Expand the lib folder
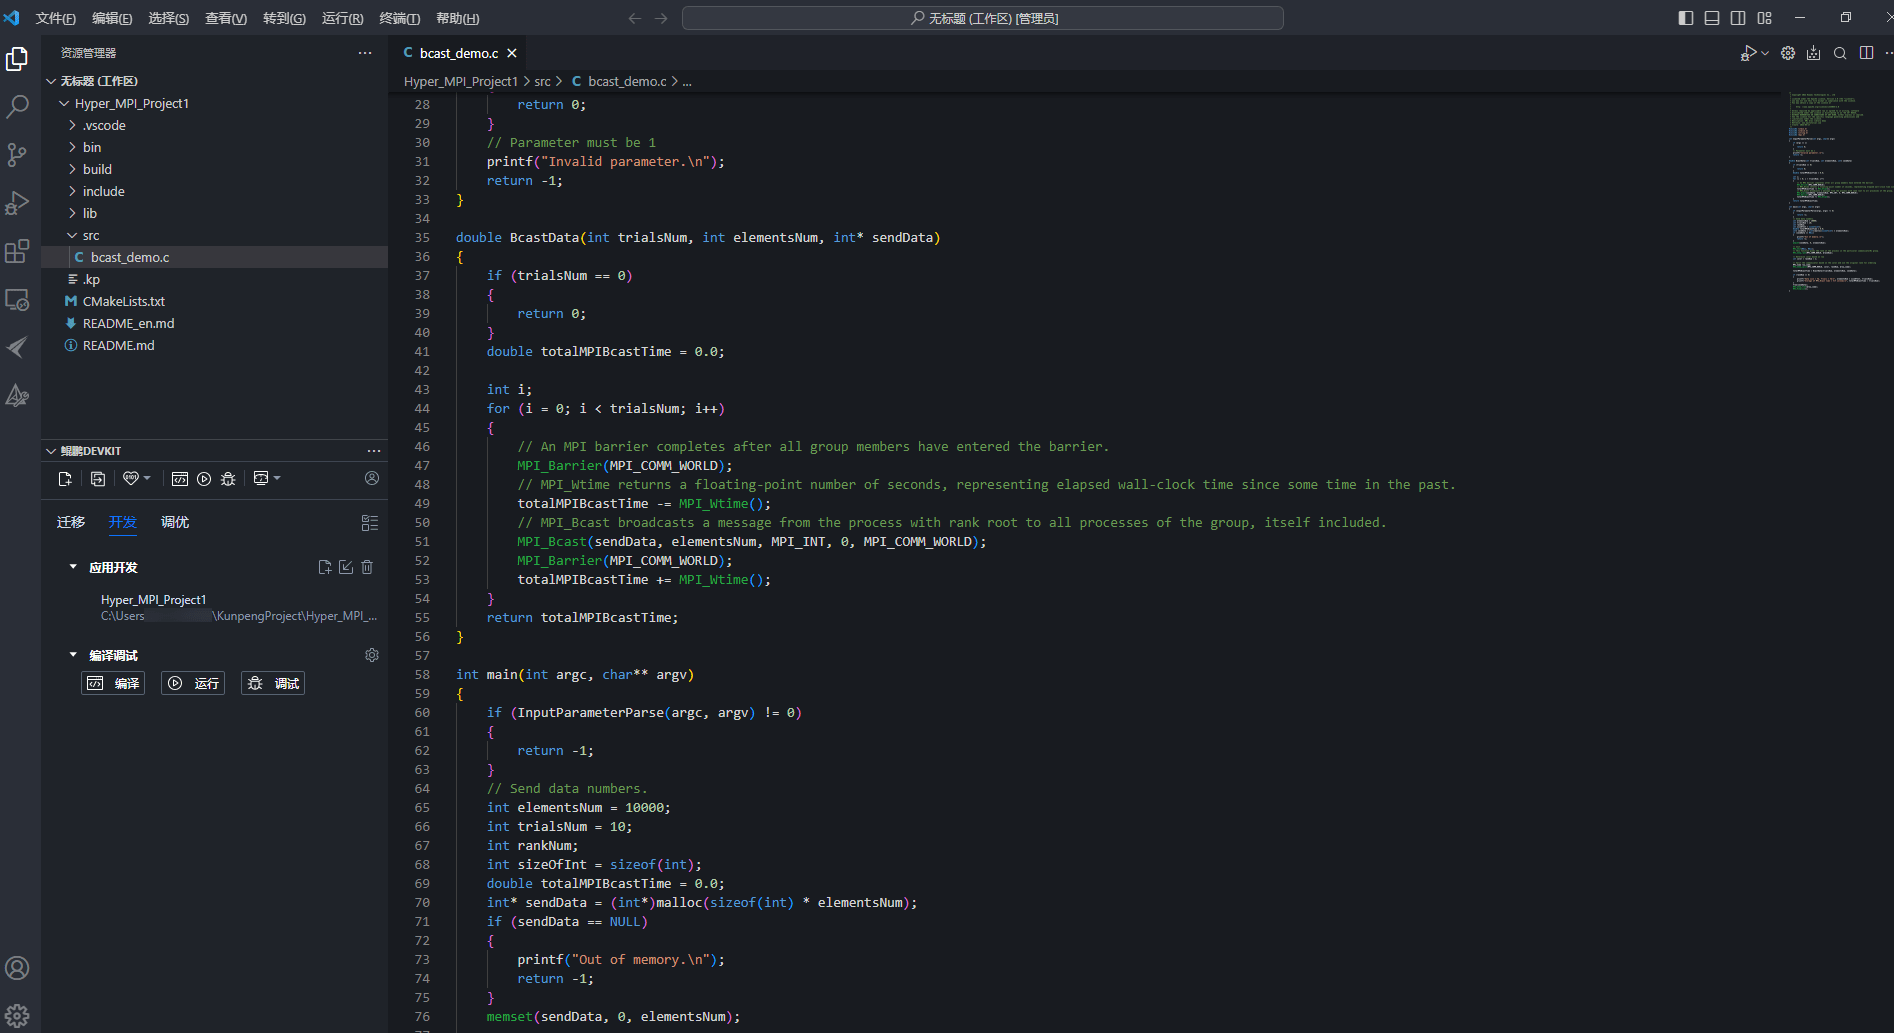 tap(72, 213)
